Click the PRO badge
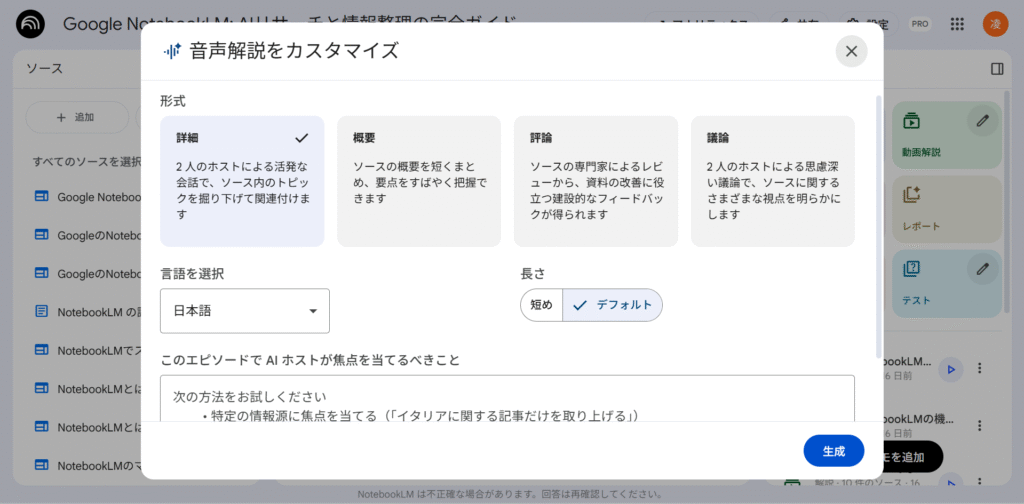This screenshot has width=1024, height=504. (x=919, y=24)
